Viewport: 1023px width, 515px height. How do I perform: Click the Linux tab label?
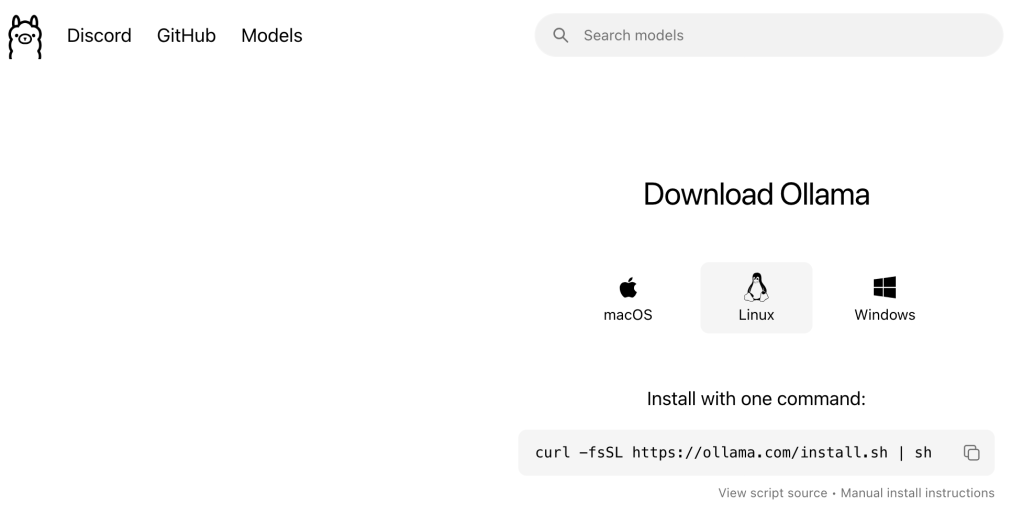coord(756,315)
